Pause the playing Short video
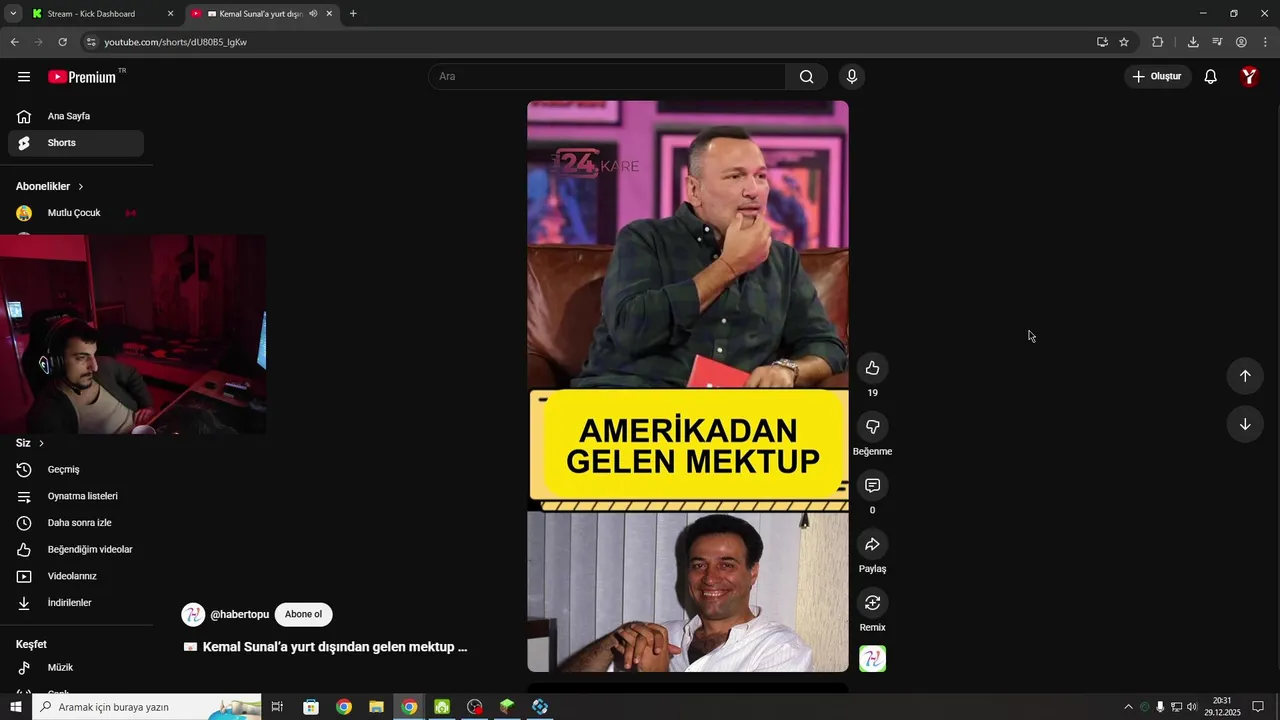Viewport: 1280px width, 720px height. (688, 386)
